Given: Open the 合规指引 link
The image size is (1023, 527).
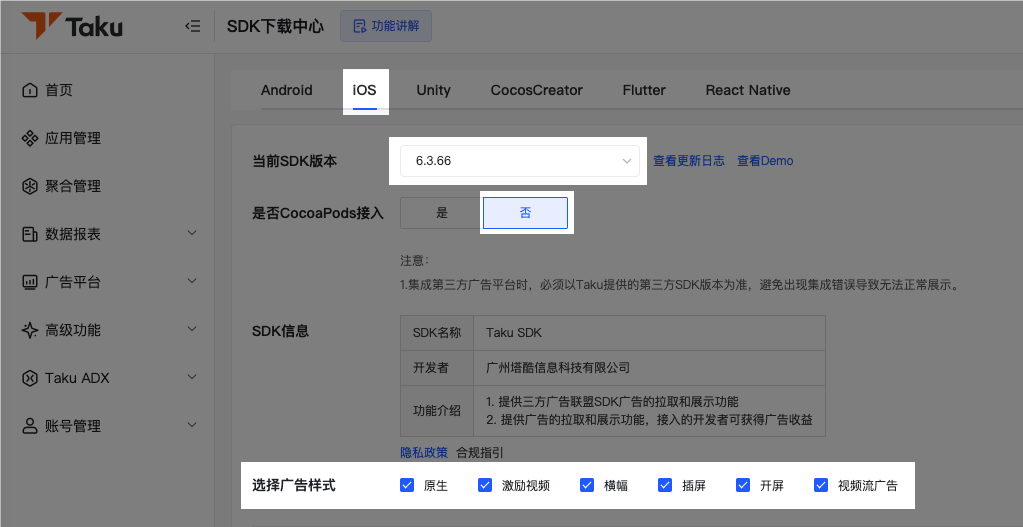Looking at the screenshot, I should pyautogui.click(x=480, y=453).
